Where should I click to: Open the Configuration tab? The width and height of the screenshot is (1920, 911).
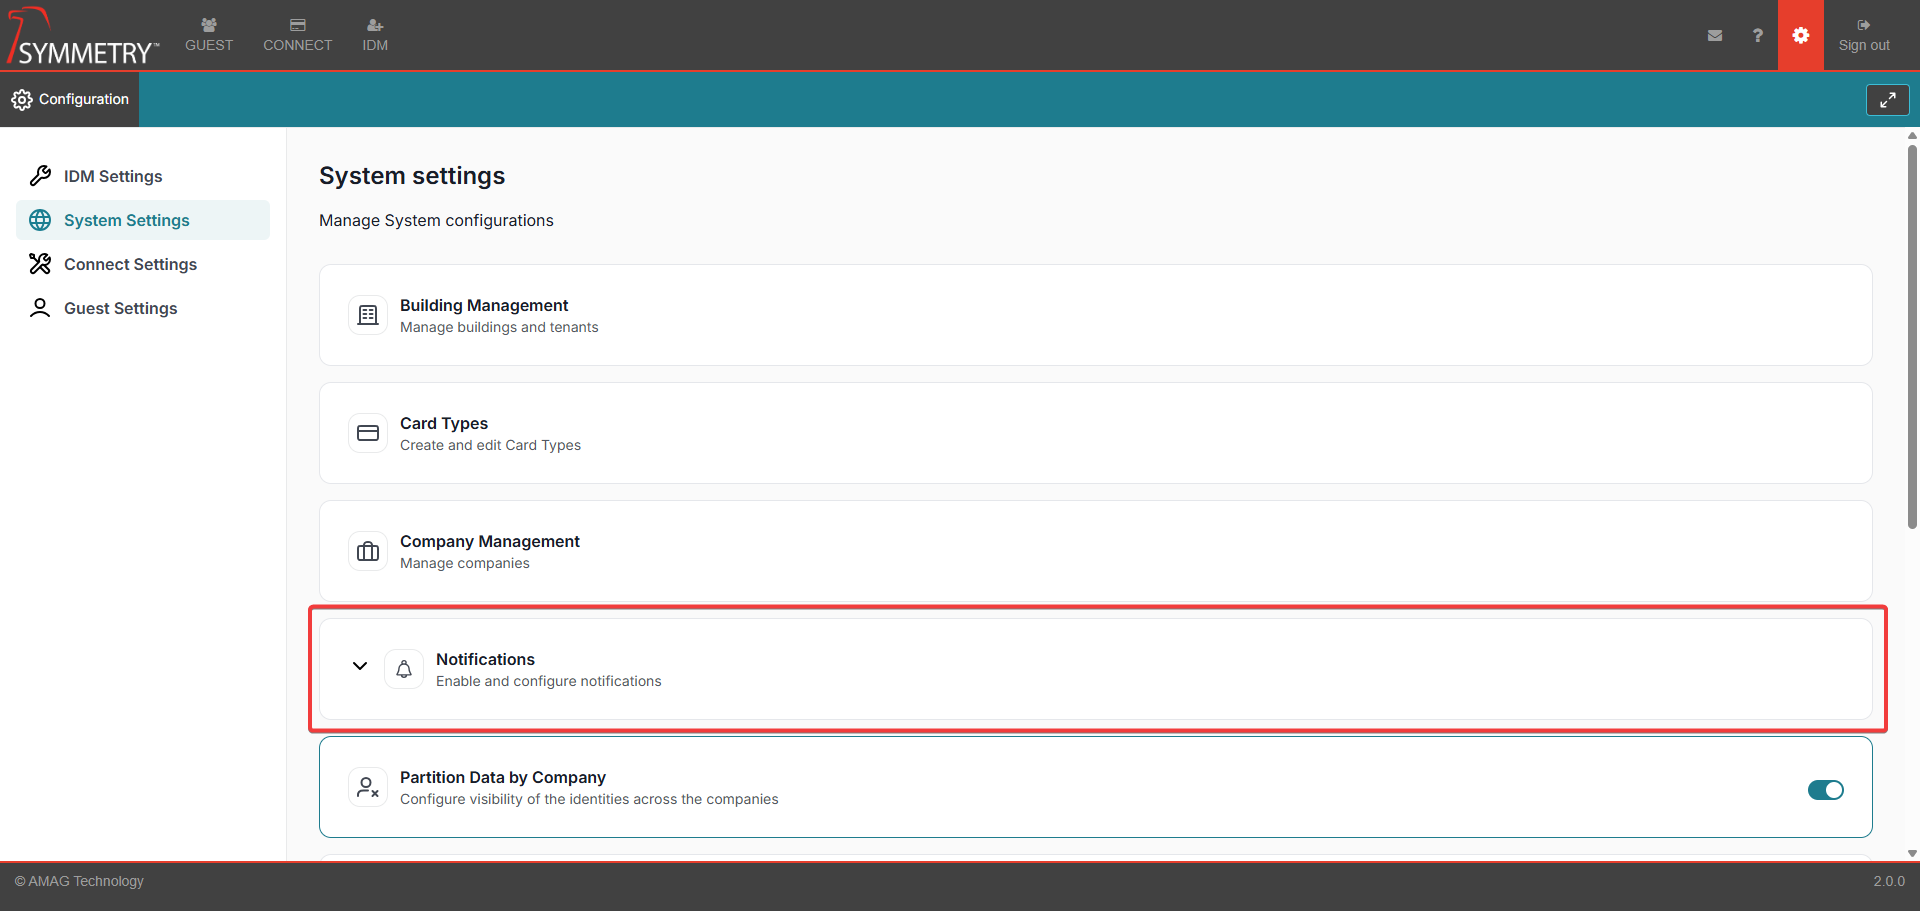(x=70, y=99)
